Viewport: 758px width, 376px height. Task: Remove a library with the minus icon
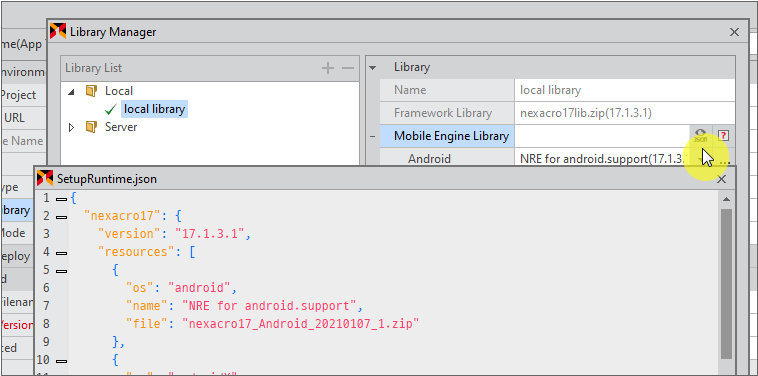coord(348,68)
